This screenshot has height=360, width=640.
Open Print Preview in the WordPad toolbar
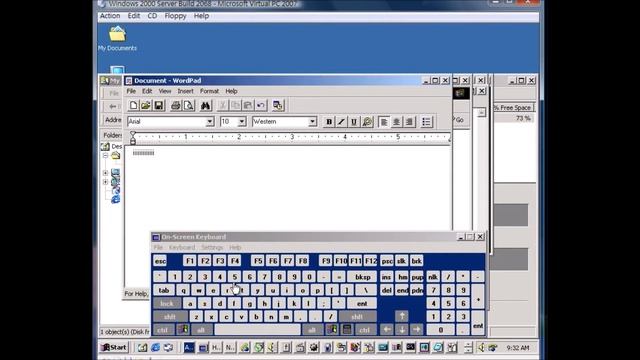pyautogui.click(x=189, y=105)
